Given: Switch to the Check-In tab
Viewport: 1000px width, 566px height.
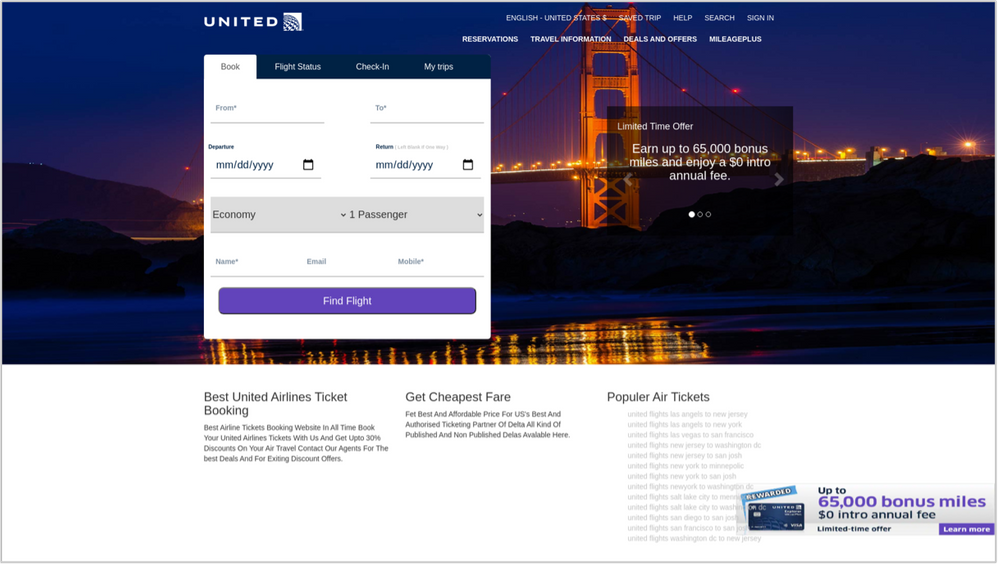Looking at the screenshot, I should click(372, 66).
